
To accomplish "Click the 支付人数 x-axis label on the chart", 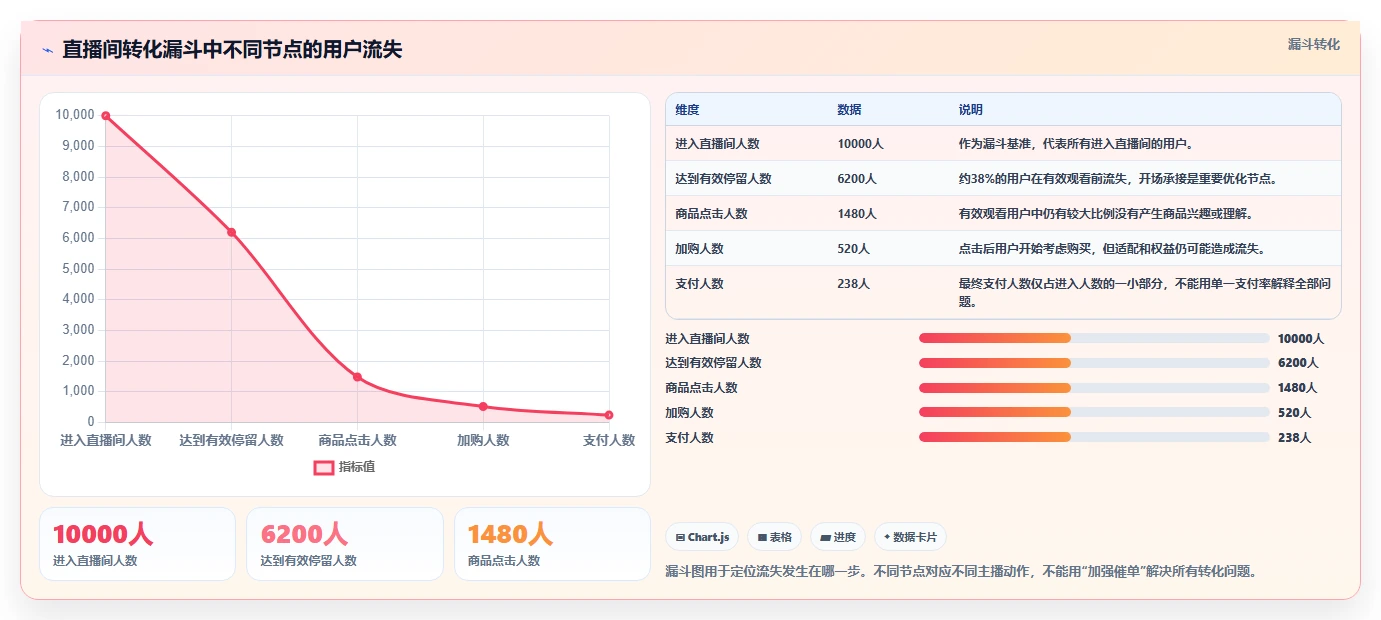I will pyautogui.click(x=609, y=440).
